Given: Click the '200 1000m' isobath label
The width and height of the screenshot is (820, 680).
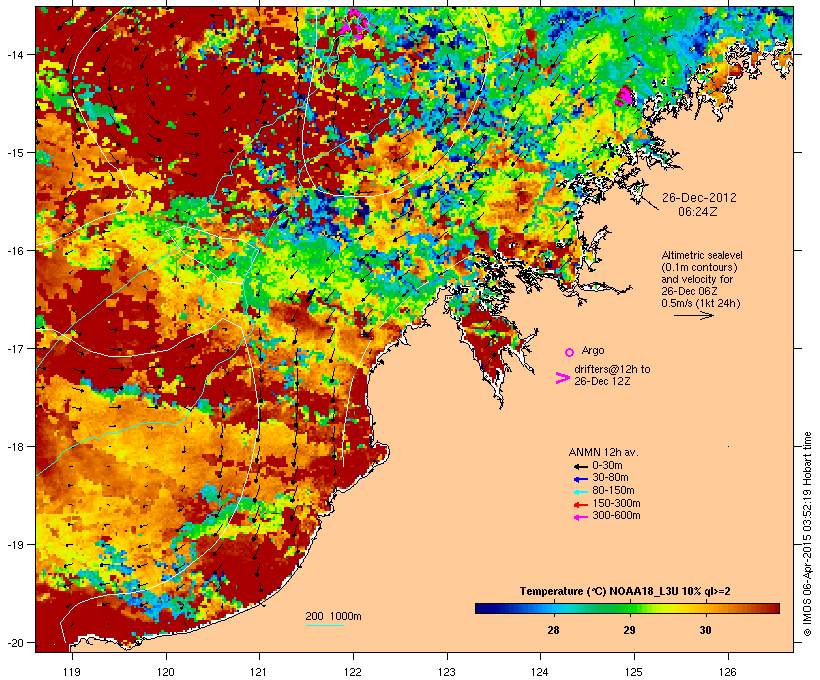Looking at the screenshot, I should click(333, 616).
